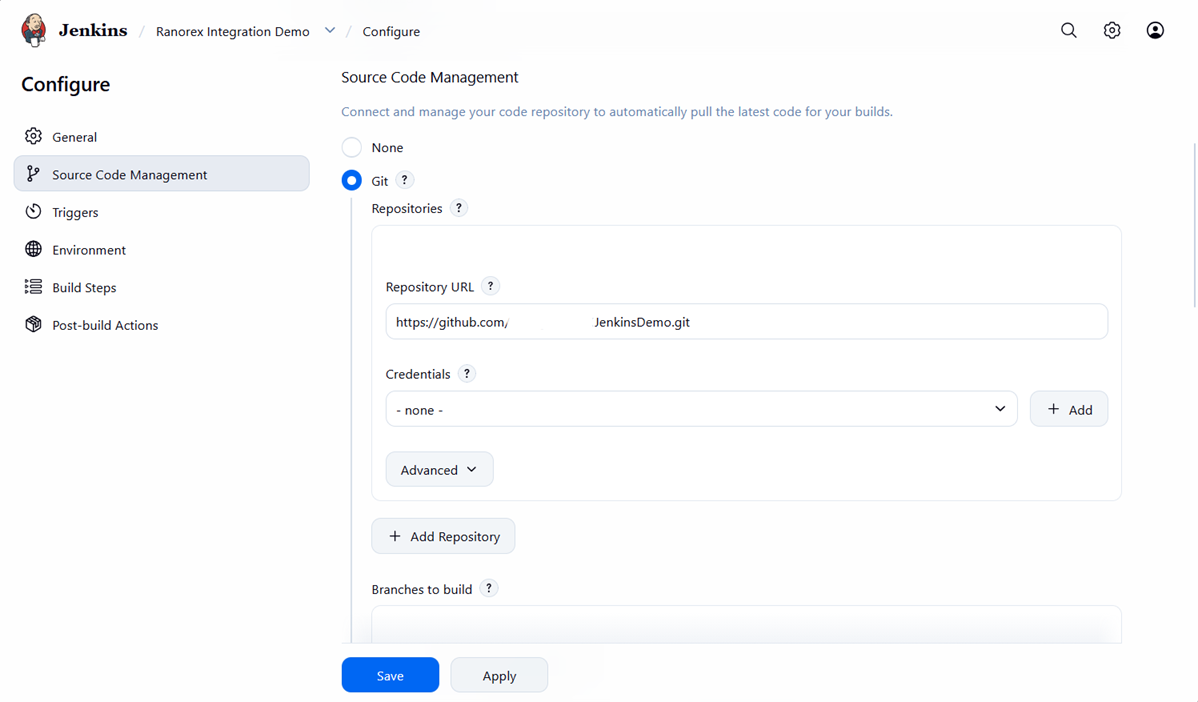The width and height of the screenshot is (1198, 702).
Task: Open help for Repositories
Action: click(x=458, y=208)
